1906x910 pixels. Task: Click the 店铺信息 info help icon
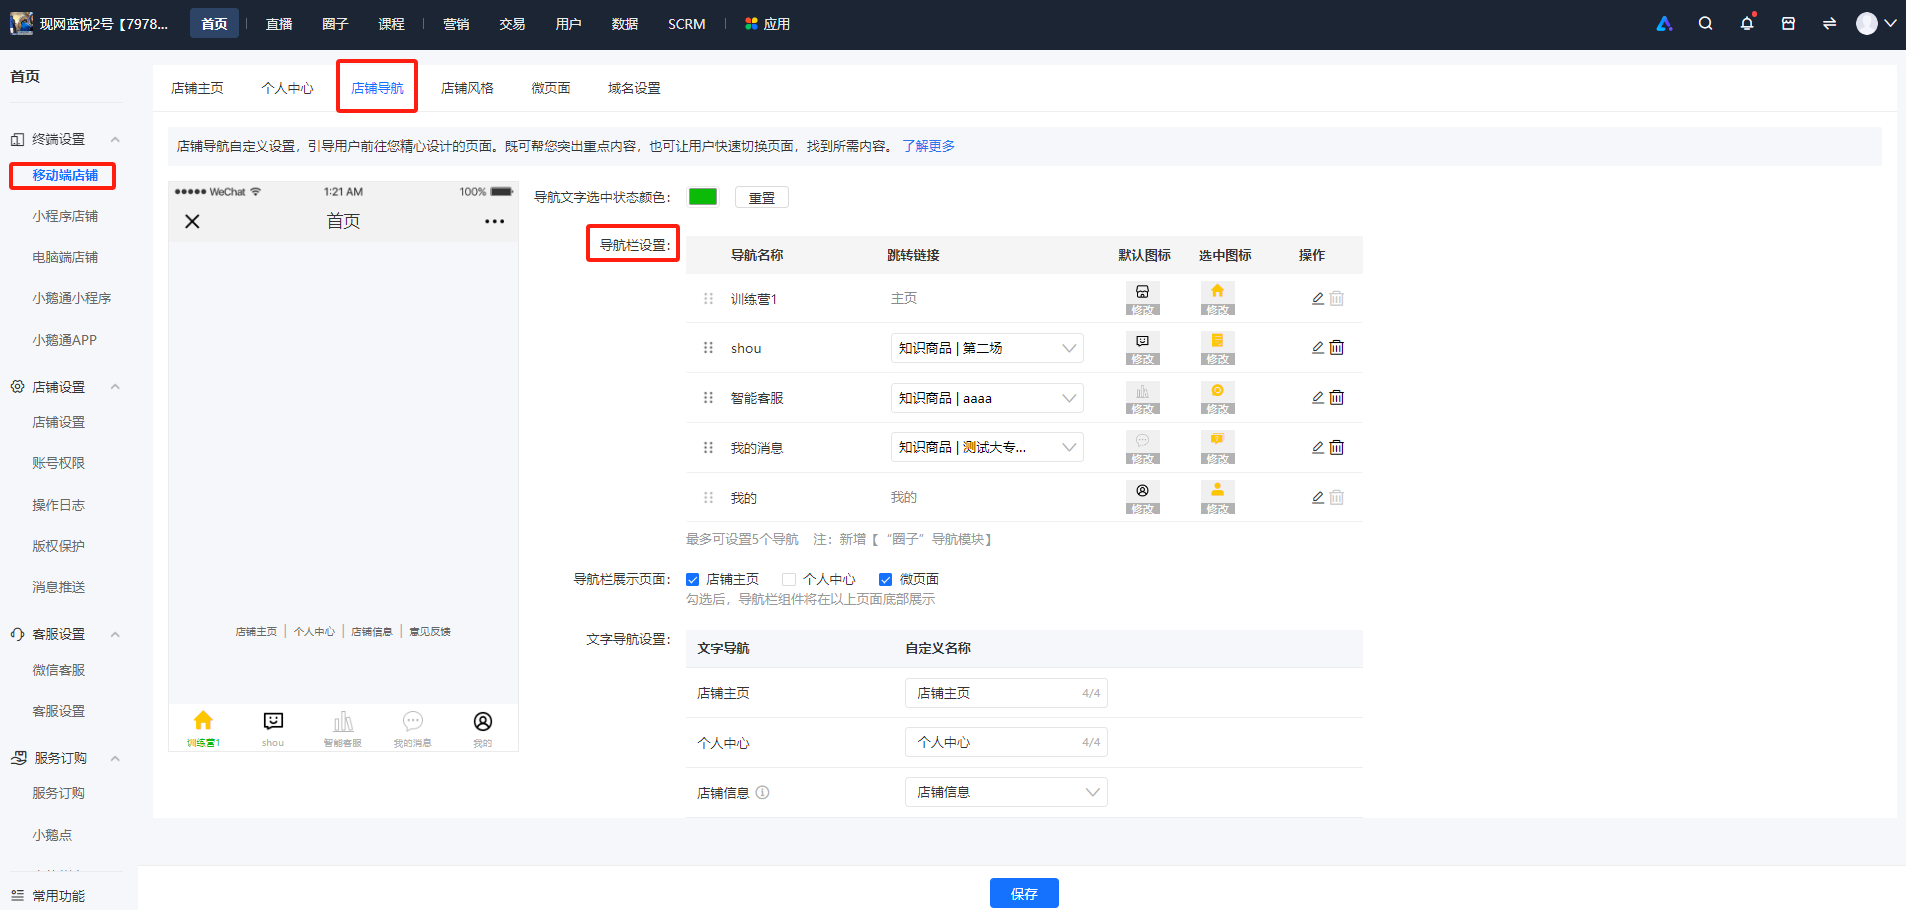(763, 793)
